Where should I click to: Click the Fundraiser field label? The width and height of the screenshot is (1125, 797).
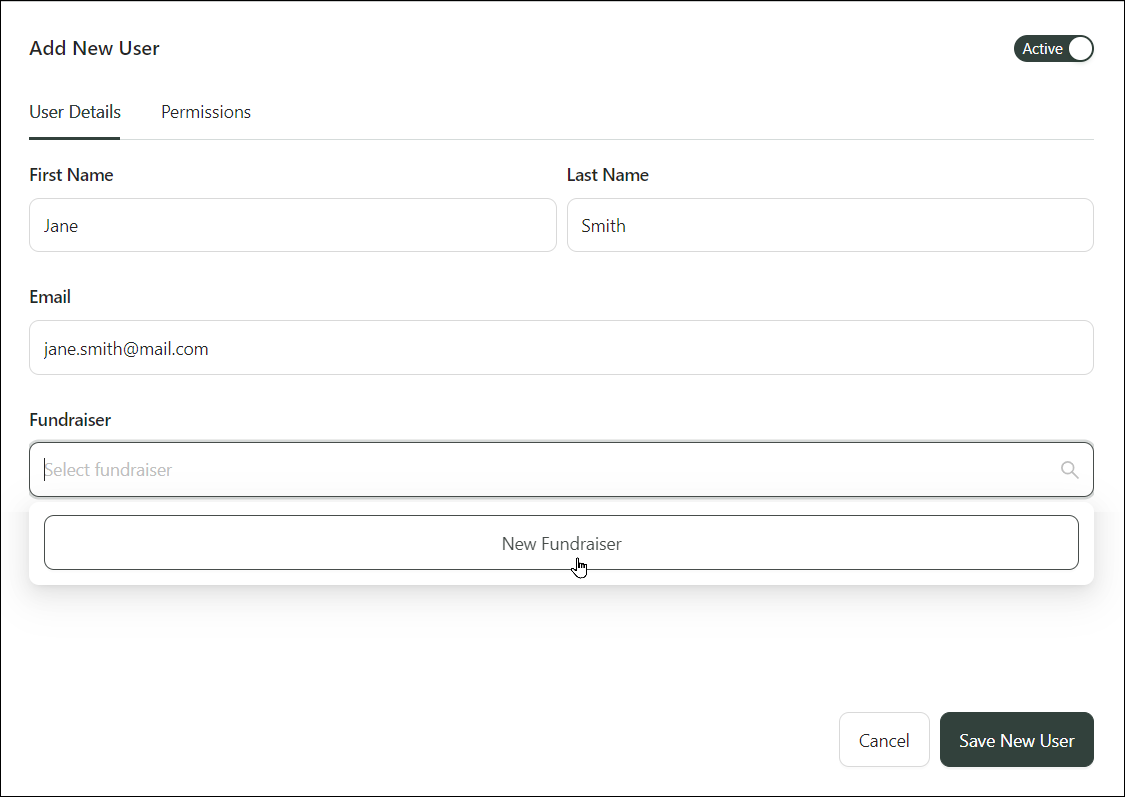pyautogui.click(x=70, y=420)
